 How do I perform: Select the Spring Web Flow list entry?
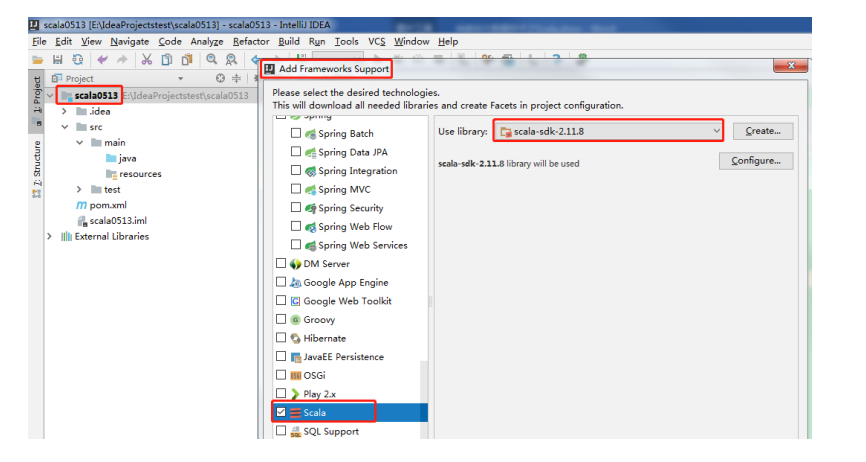click(x=355, y=227)
